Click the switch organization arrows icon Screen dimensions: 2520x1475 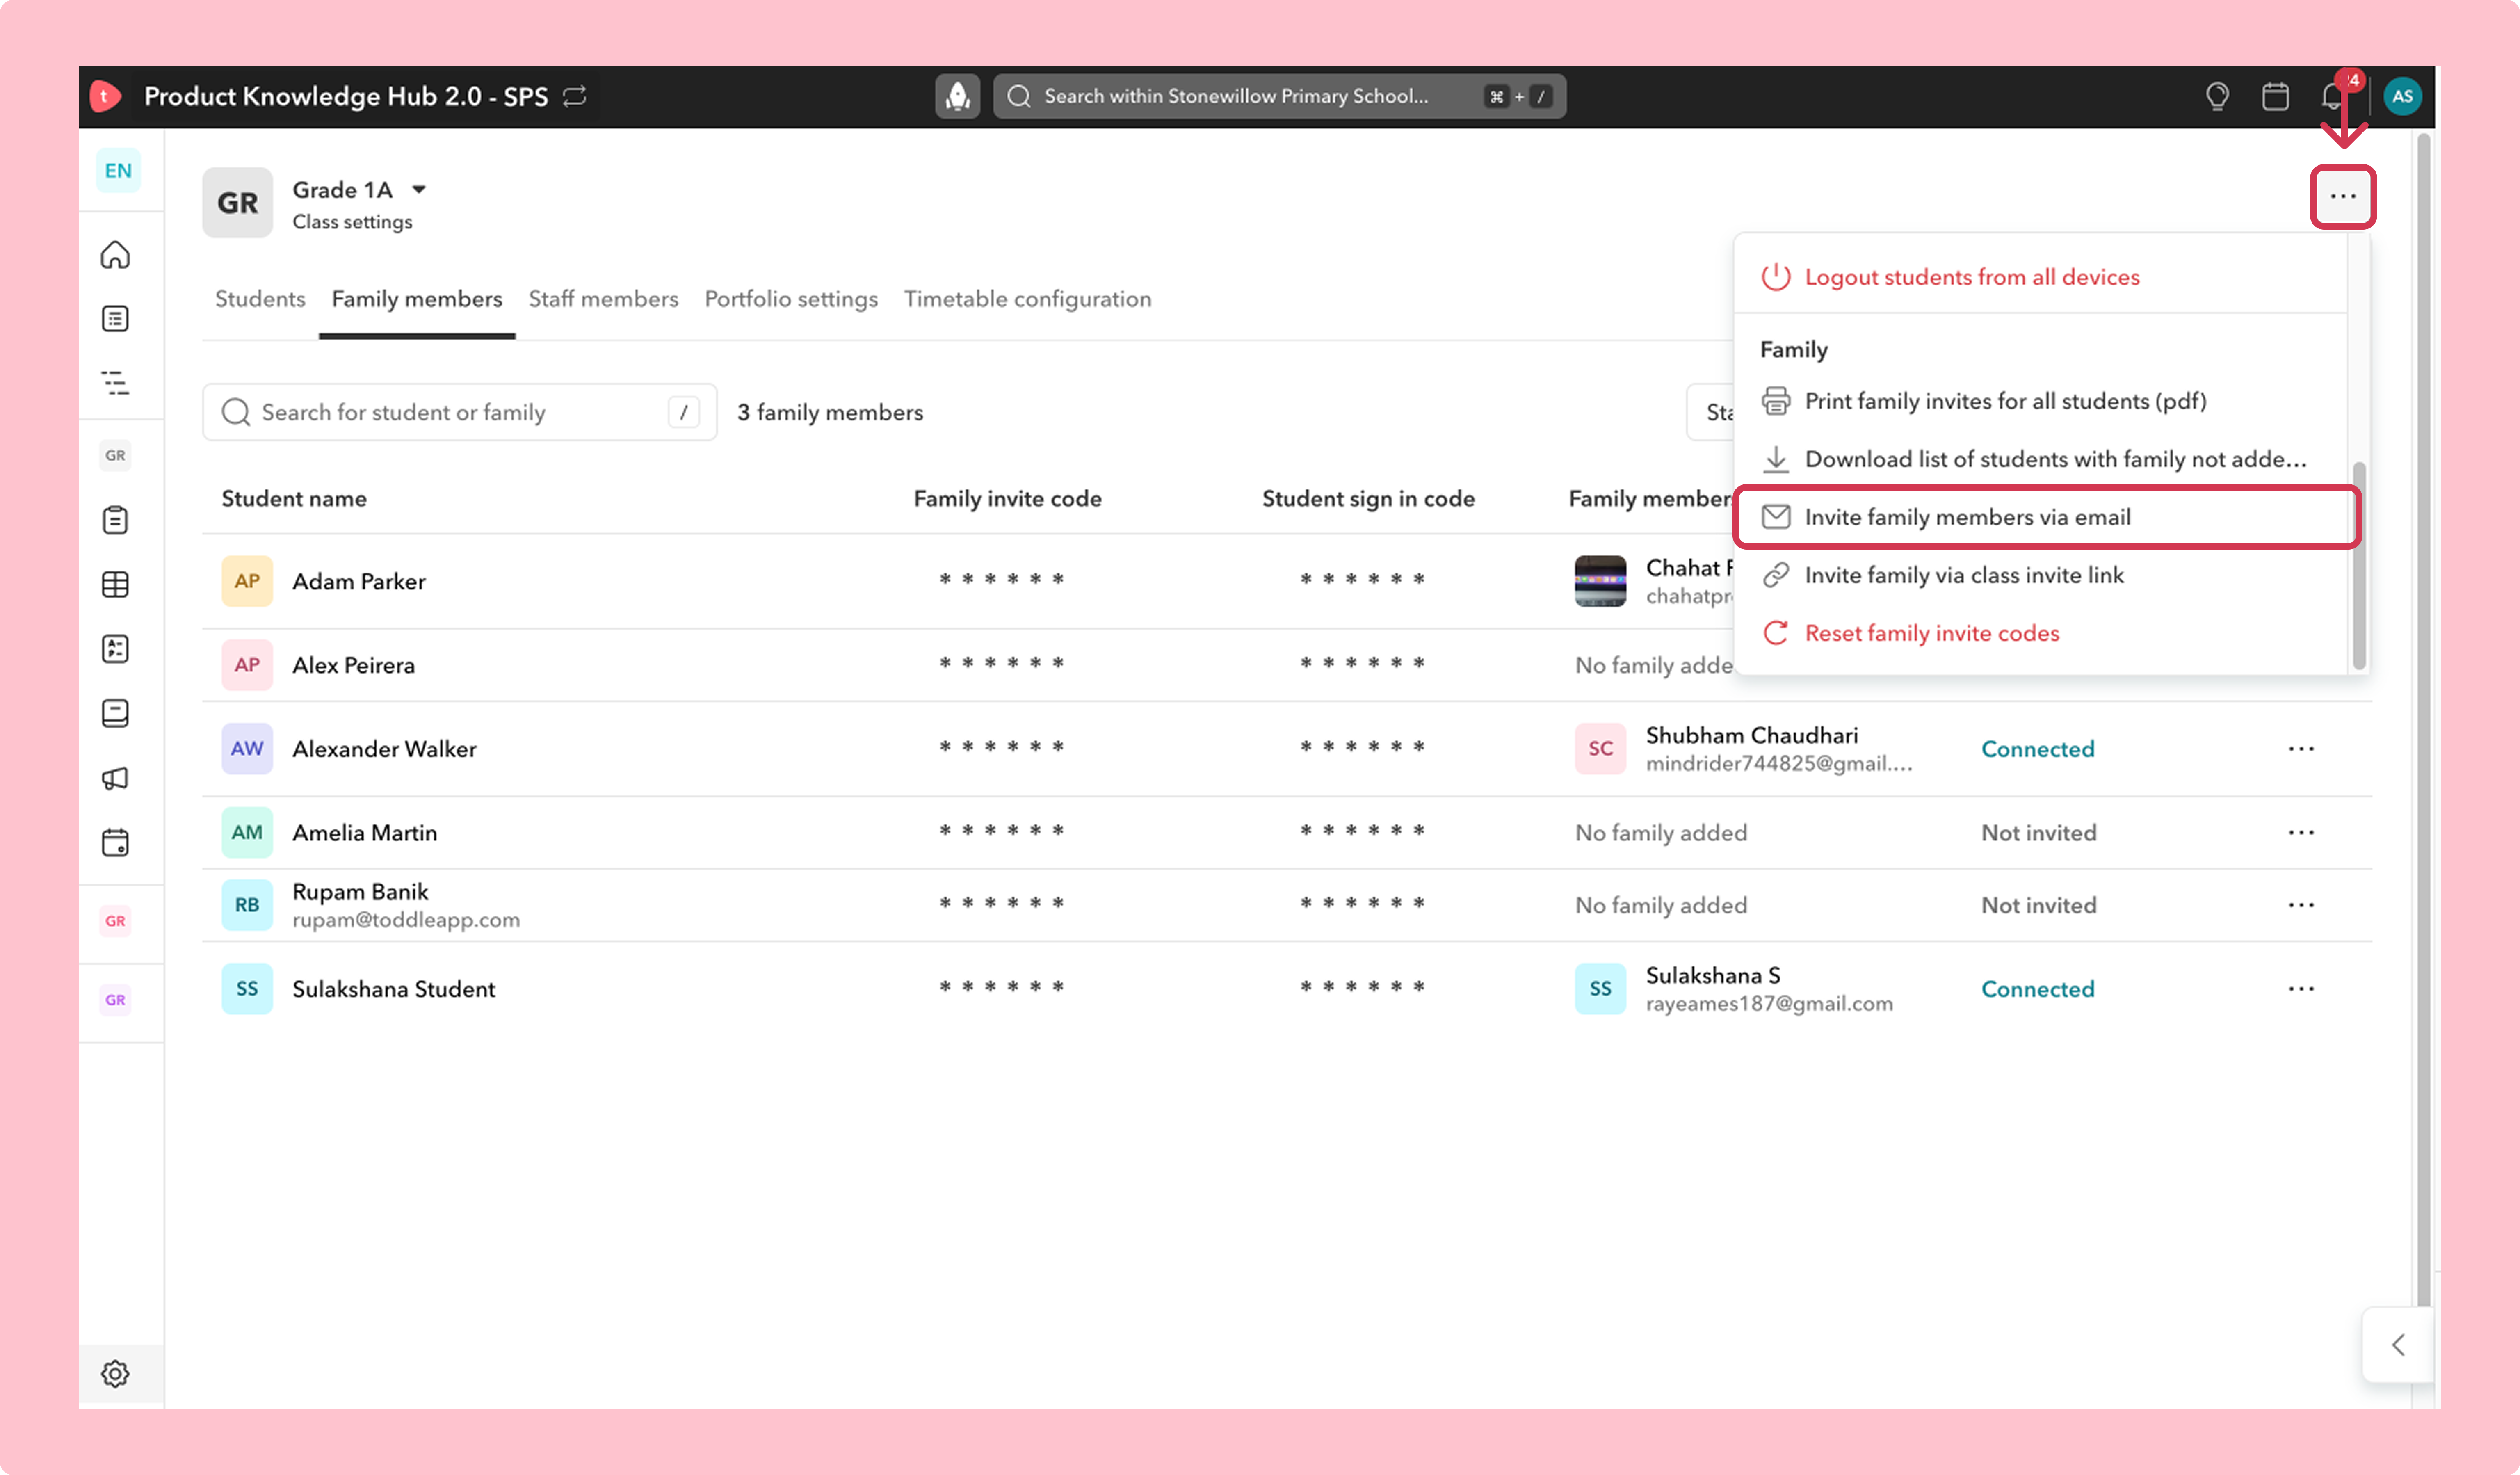[574, 96]
